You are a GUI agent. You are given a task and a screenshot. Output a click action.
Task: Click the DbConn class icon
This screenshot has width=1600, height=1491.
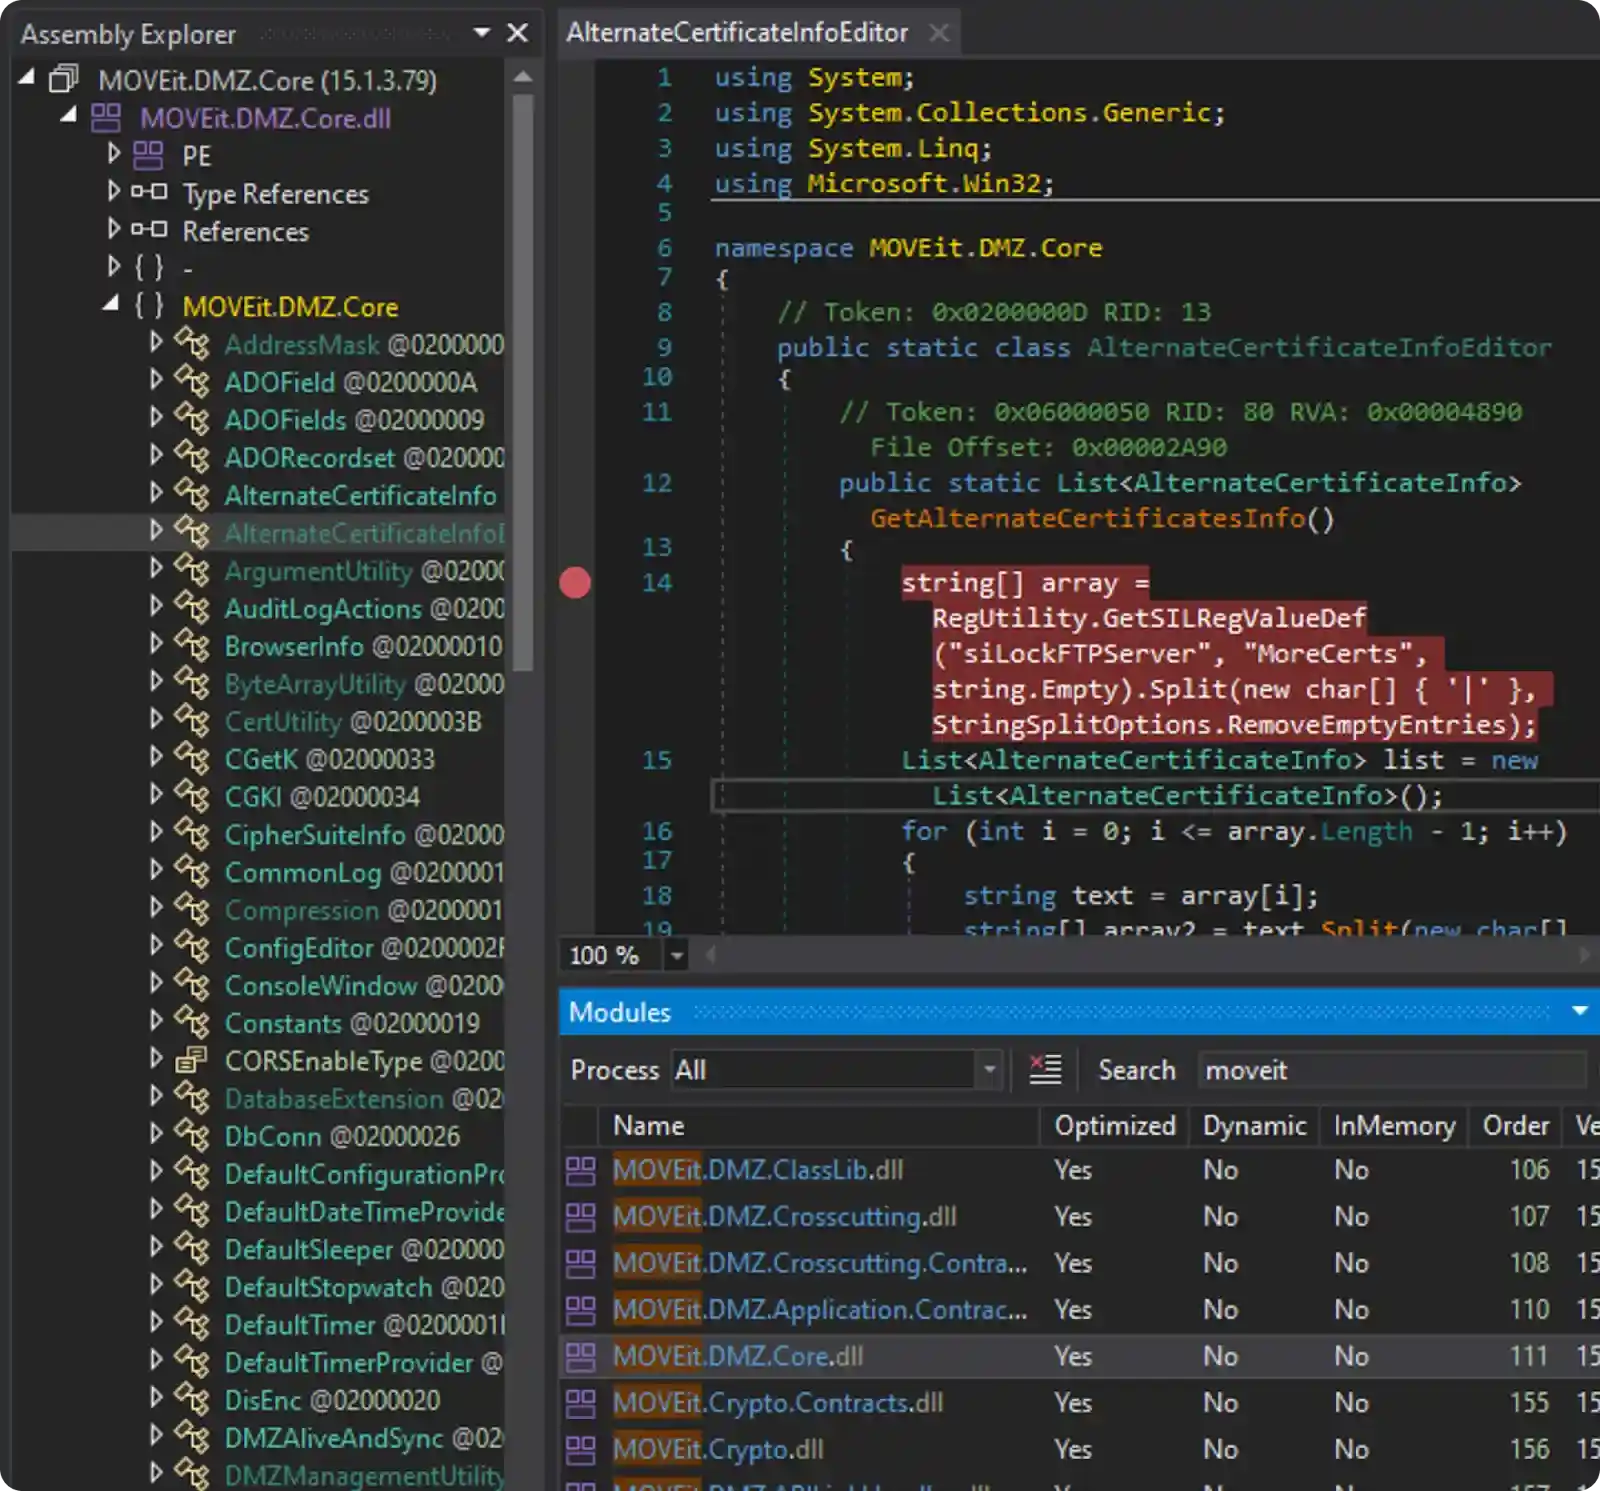pyautogui.click(x=192, y=1135)
